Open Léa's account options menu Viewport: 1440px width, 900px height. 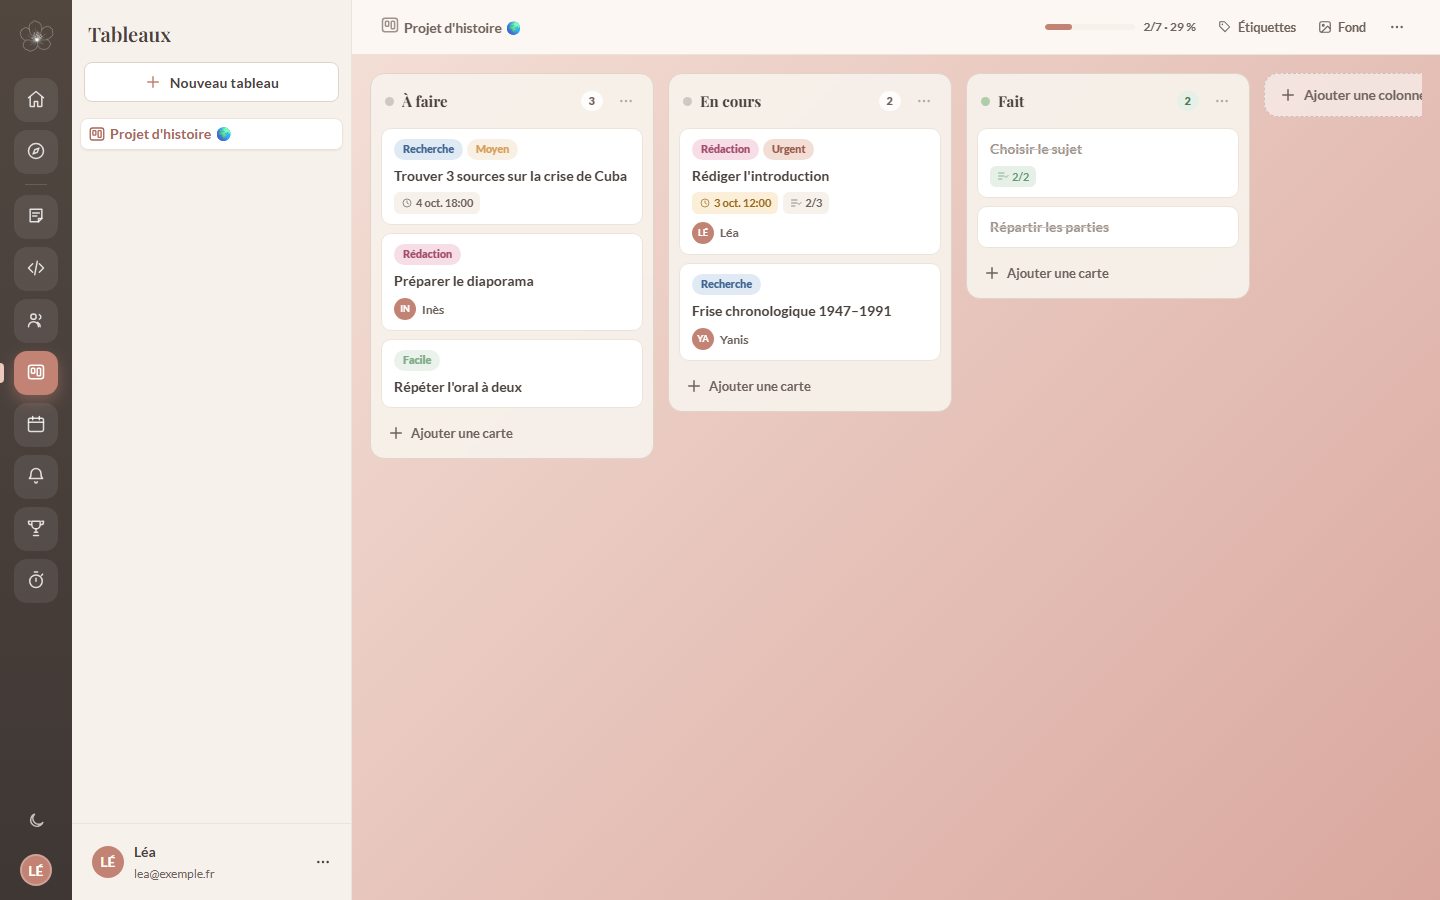pos(323,861)
